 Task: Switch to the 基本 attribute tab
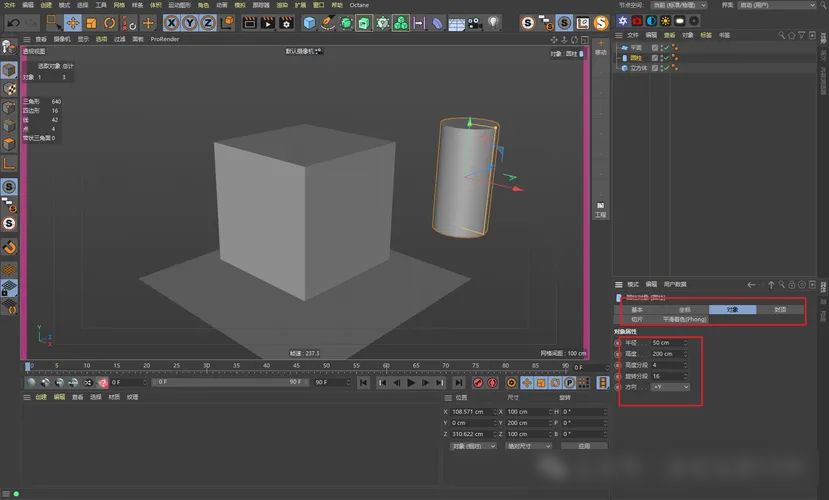[x=638, y=310]
